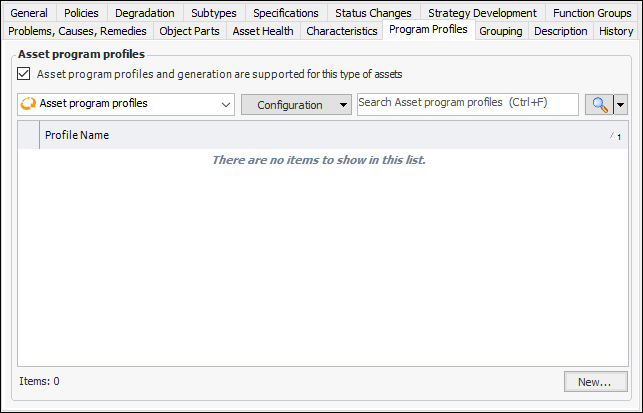Image resolution: width=643 pixels, height=413 pixels.
Task: Open the History tab
Action: (616, 31)
